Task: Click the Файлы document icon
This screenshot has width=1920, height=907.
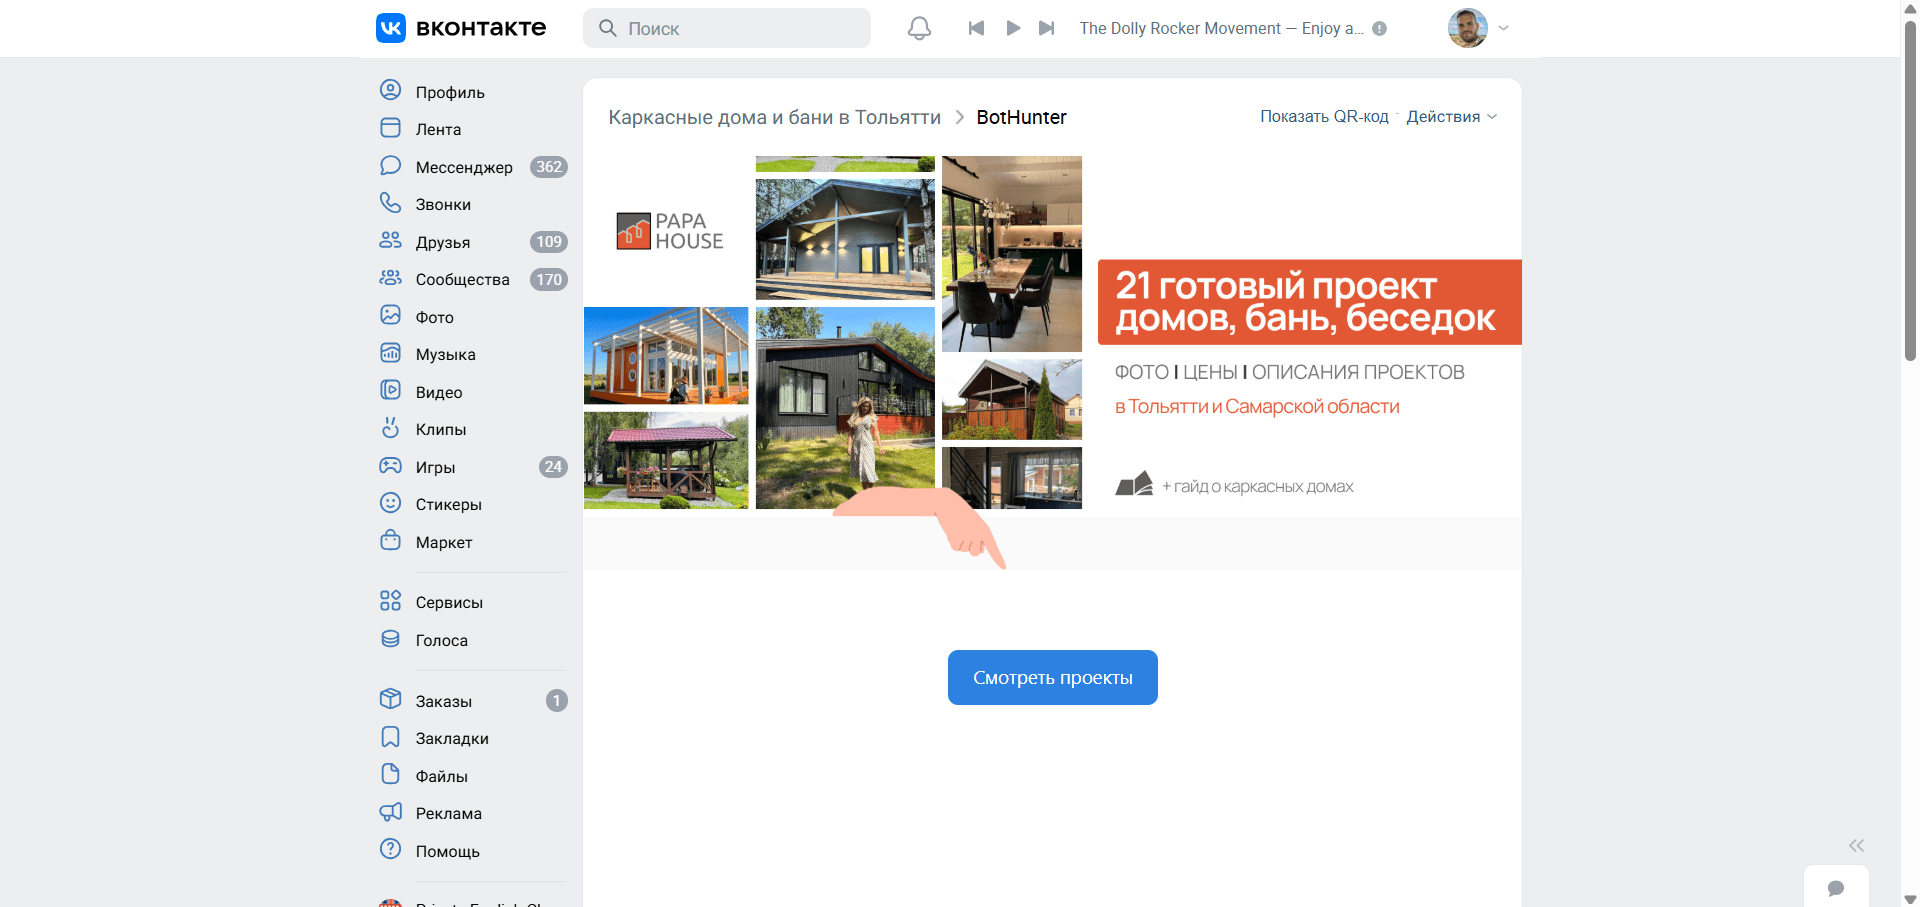Action: pyautogui.click(x=390, y=775)
